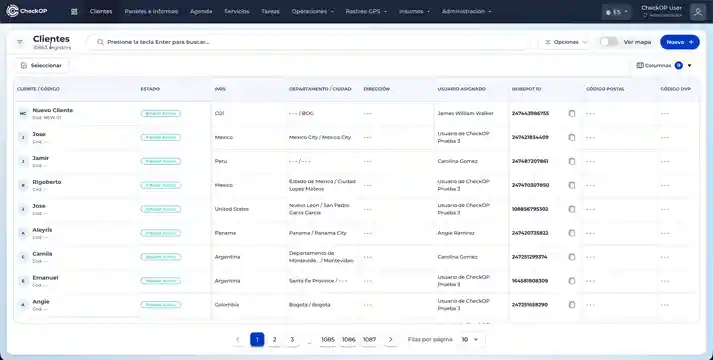Click Bogota / Bogota cell

(x=310, y=305)
